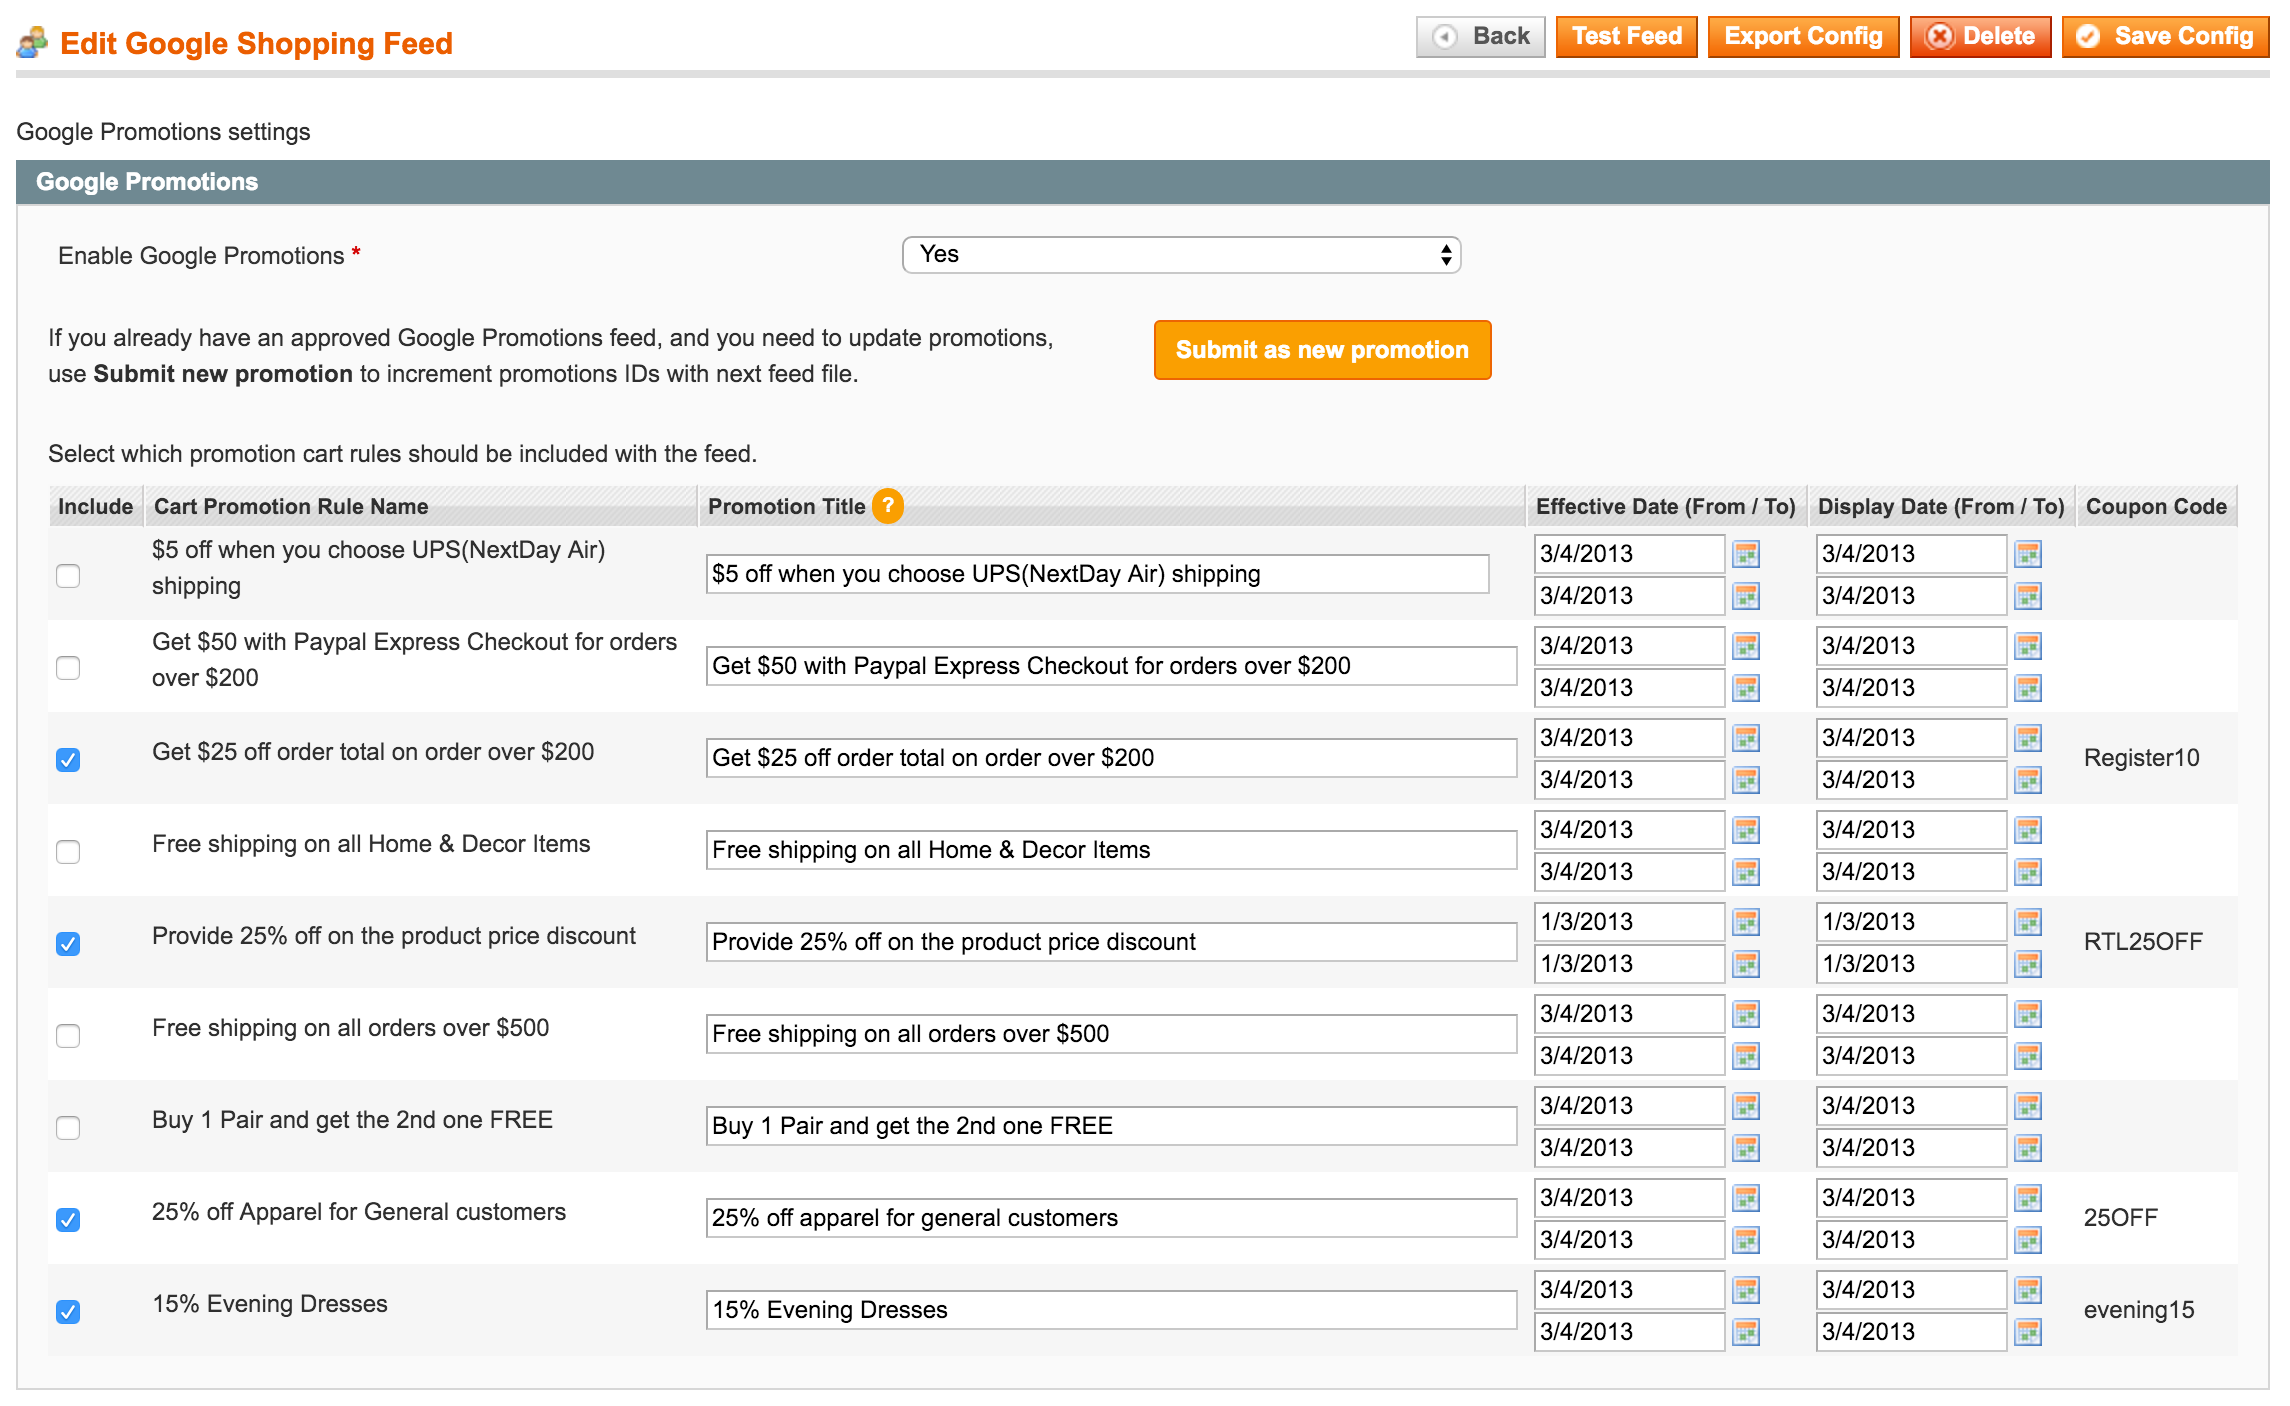The image size is (2290, 1406).
Task: Click the Include column header
Action: pos(95,507)
